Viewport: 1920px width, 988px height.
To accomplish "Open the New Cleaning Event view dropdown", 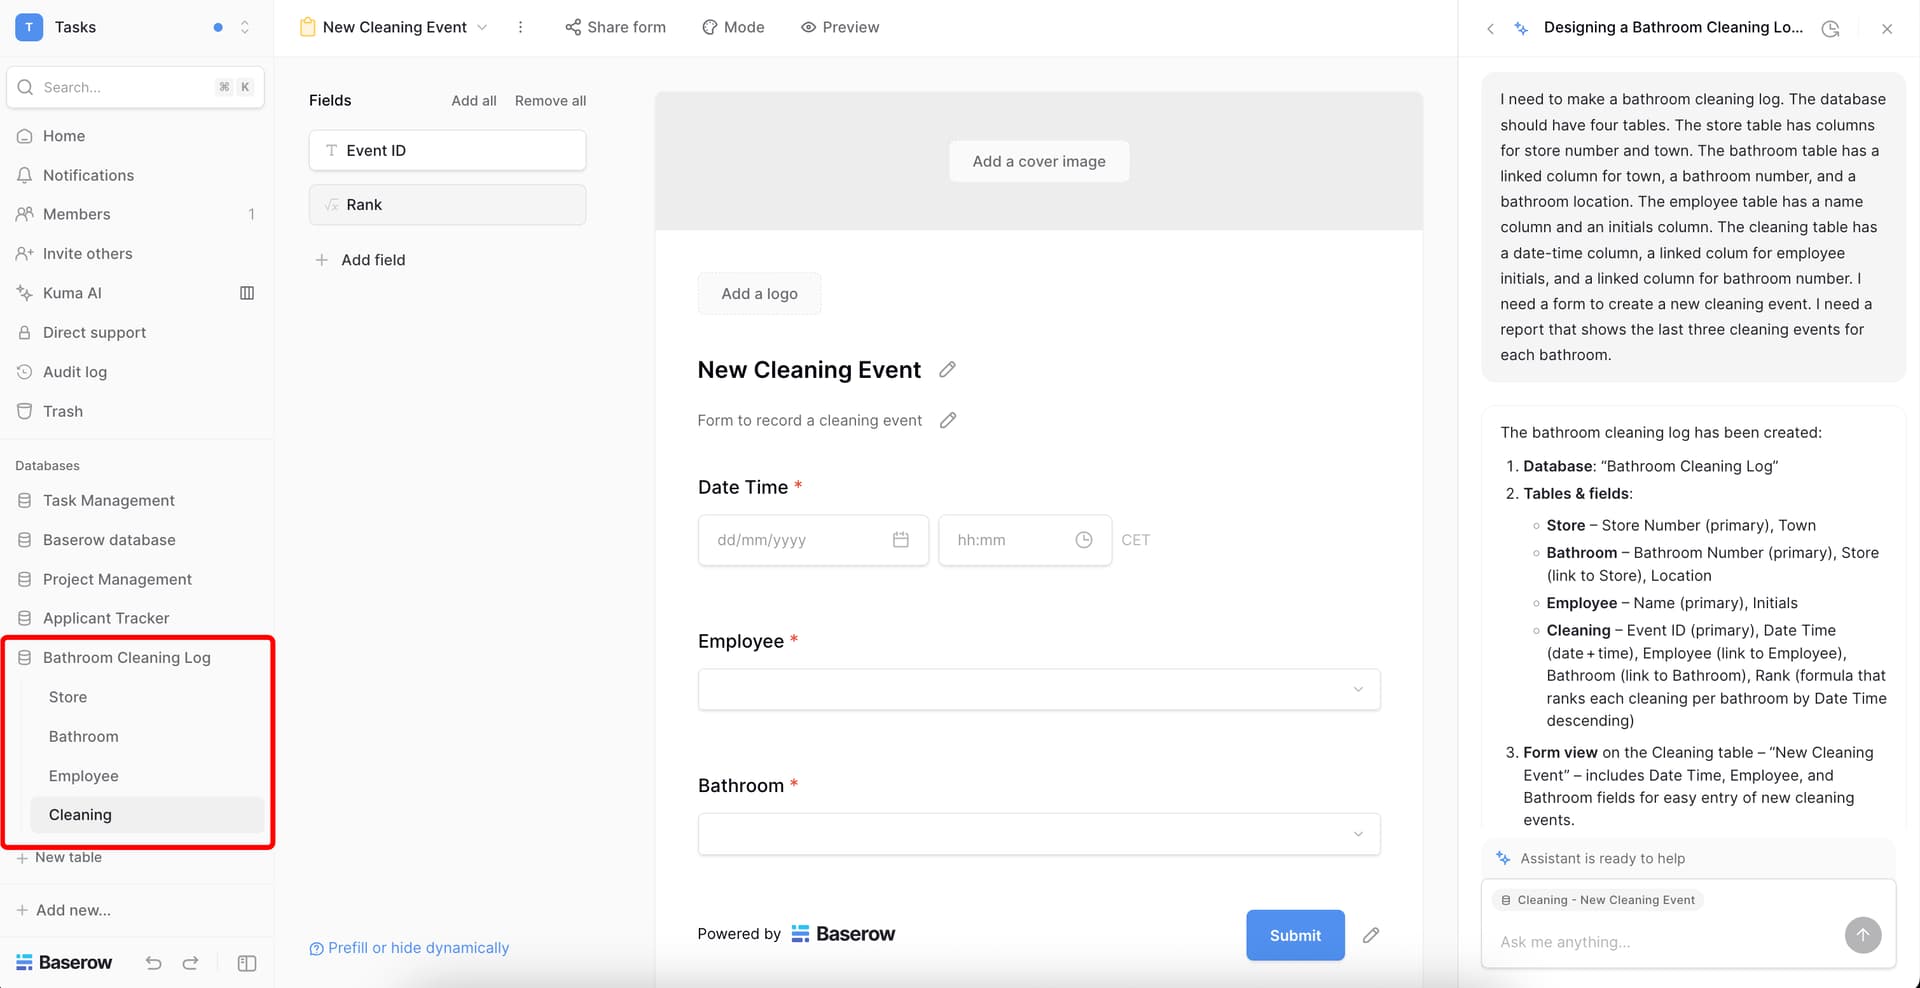I will click(394, 27).
